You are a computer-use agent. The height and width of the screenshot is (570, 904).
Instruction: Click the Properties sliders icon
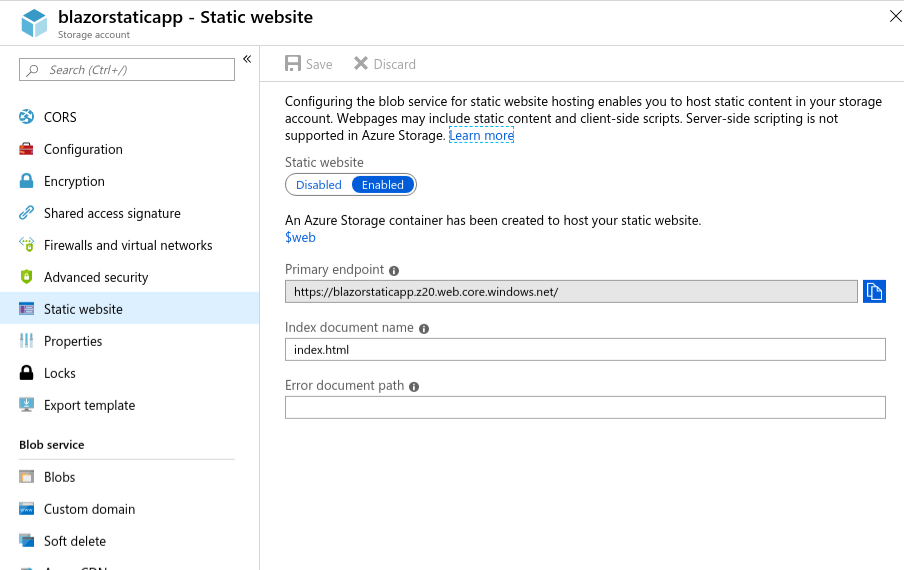(26, 341)
